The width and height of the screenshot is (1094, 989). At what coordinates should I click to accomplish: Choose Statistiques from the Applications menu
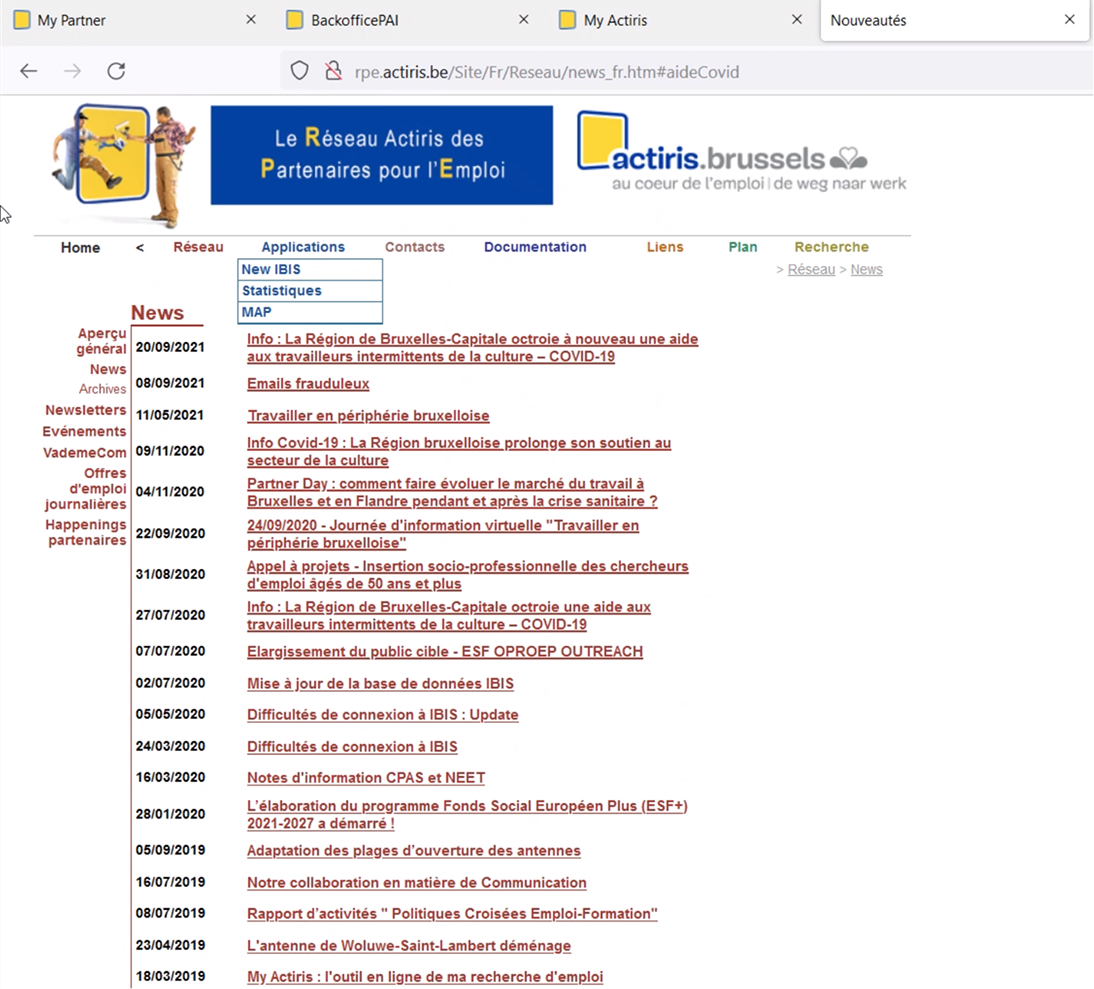pos(310,291)
